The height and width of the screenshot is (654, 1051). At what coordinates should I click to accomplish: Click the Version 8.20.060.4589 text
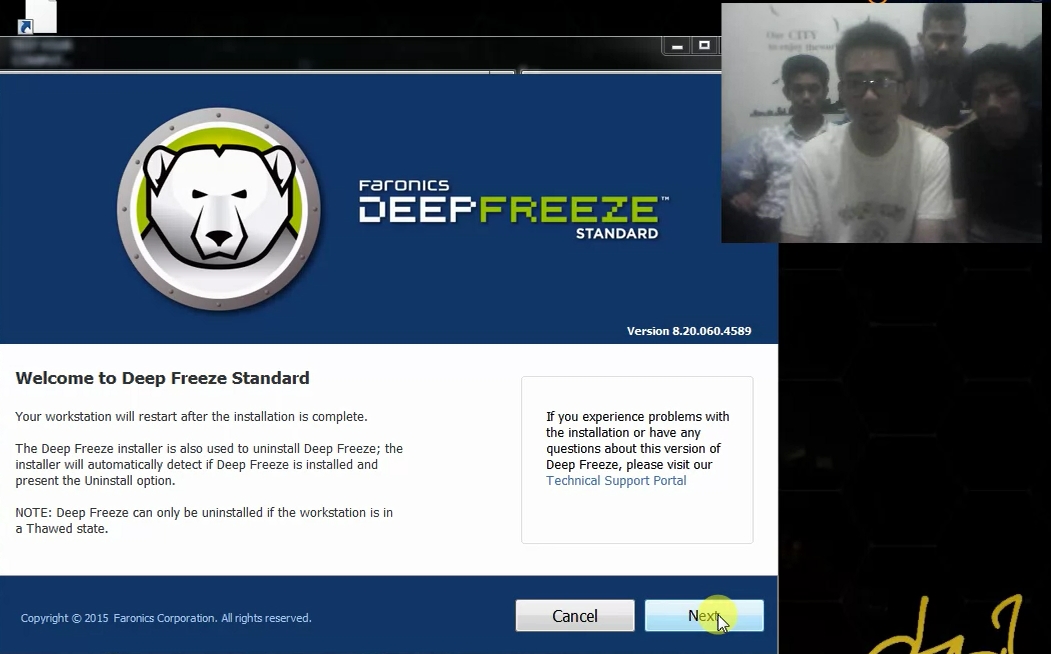point(689,331)
